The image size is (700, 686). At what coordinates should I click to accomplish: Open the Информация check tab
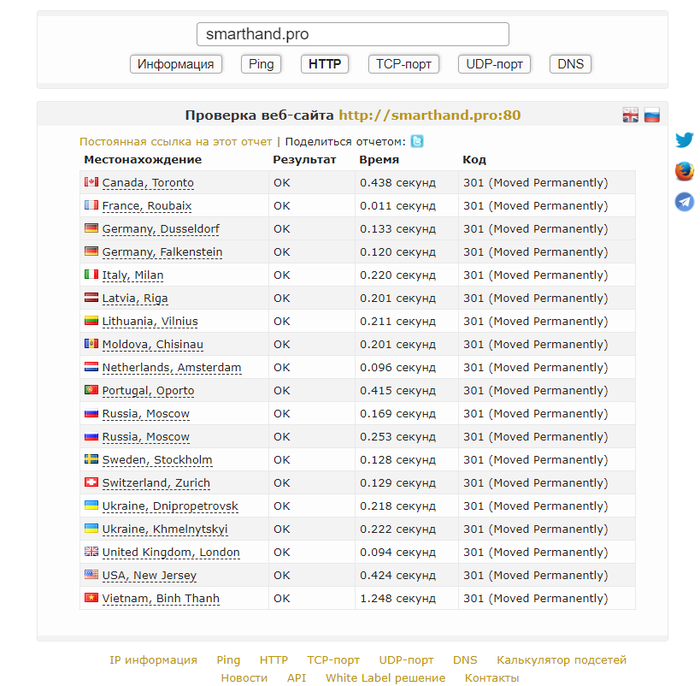[x=176, y=64]
